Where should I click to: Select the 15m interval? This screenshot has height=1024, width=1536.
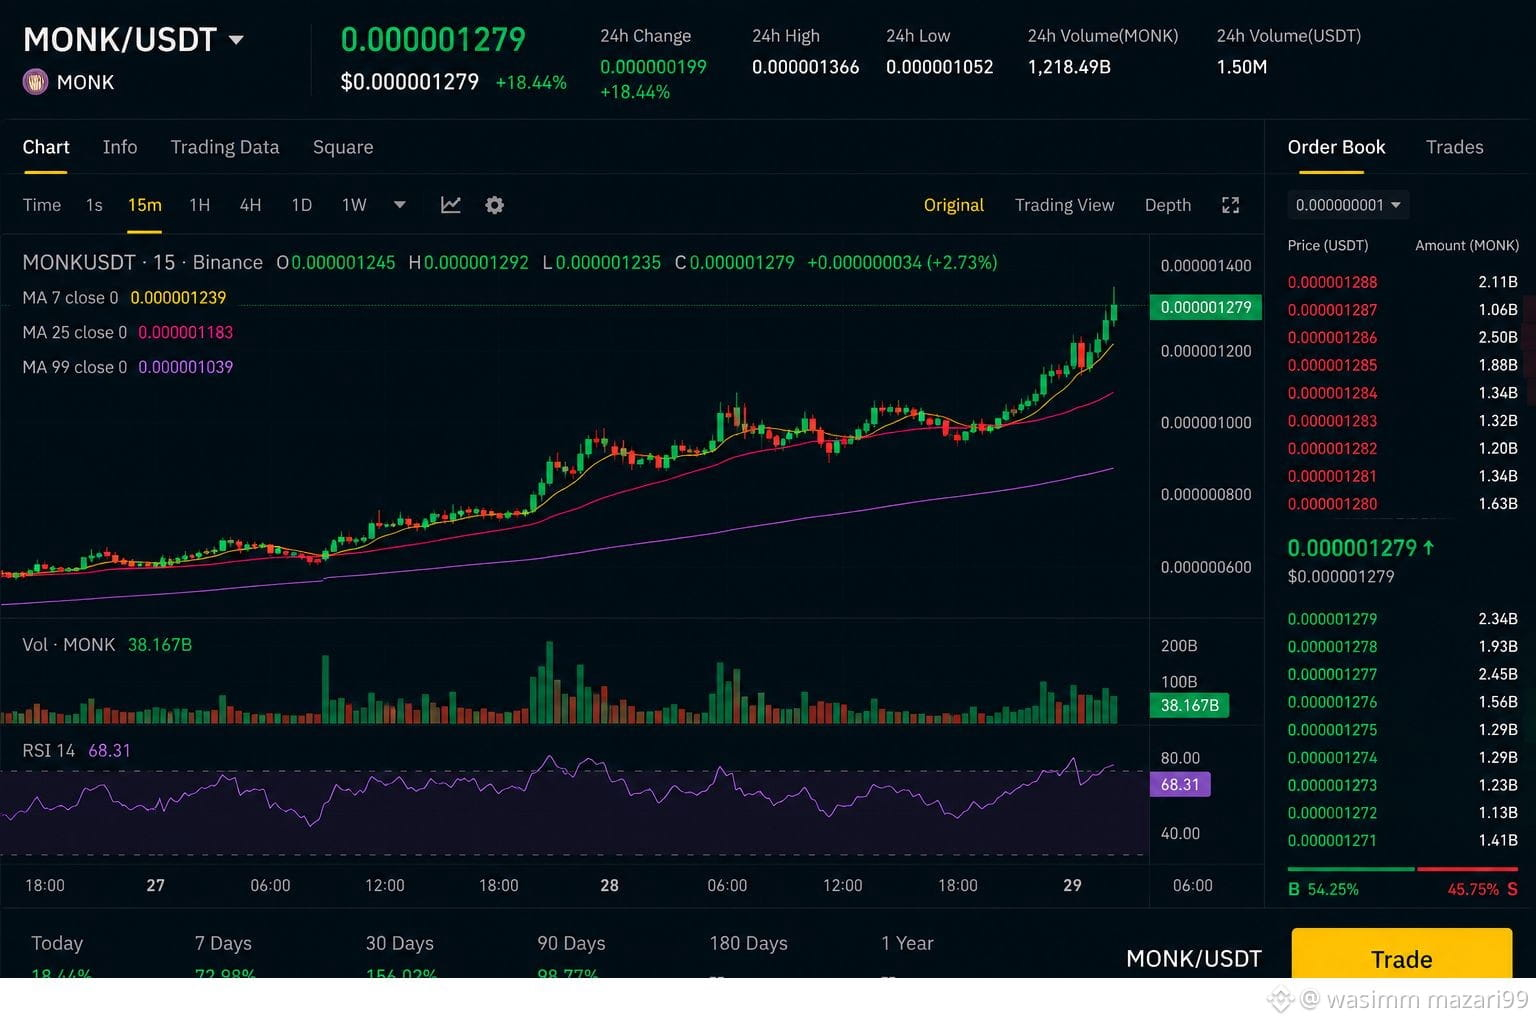pyautogui.click(x=145, y=205)
